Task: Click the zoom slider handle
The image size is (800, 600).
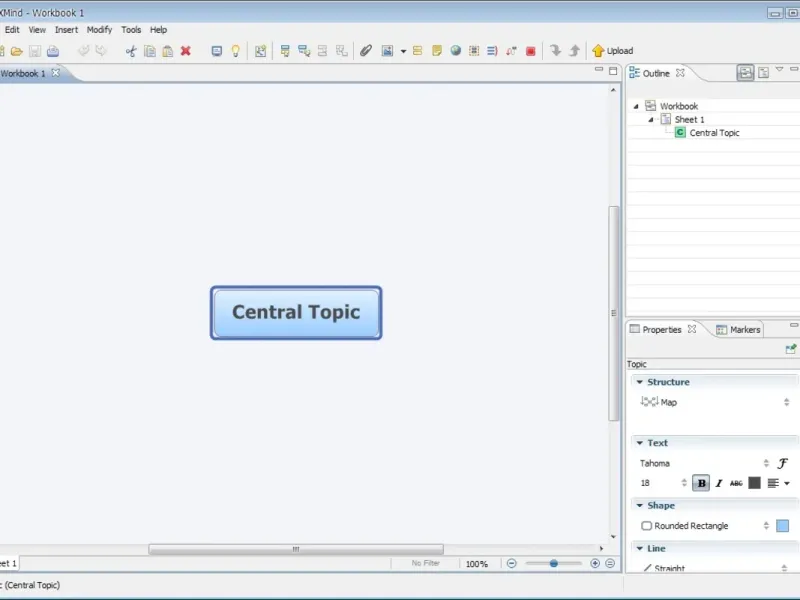Action: coord(554,563)
